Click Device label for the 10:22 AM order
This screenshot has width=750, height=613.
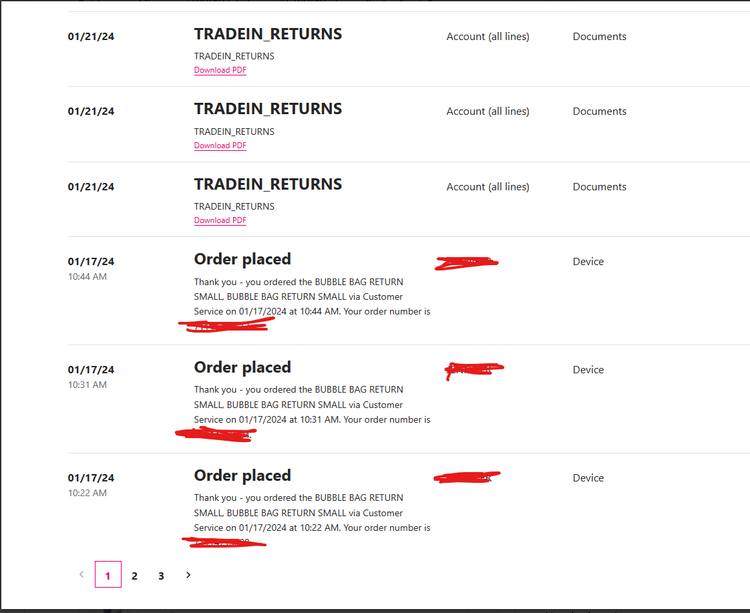click(x=588, y=478)
